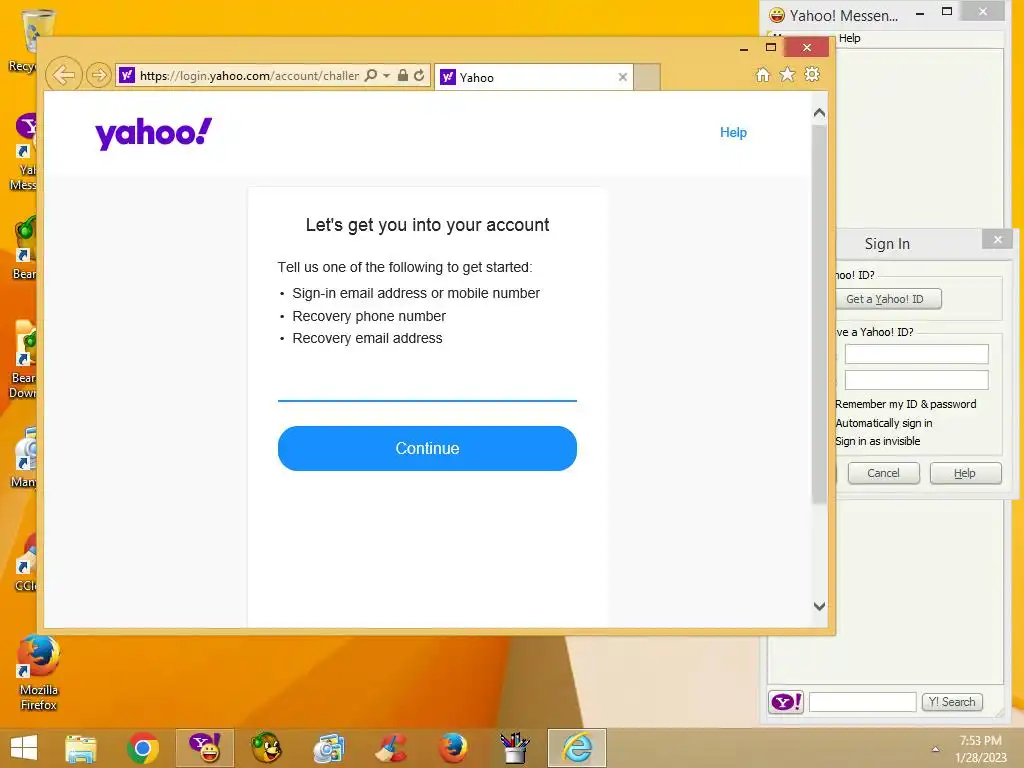Focus the Messenger web search field
1024x768 pixels.
click(862, 702)
